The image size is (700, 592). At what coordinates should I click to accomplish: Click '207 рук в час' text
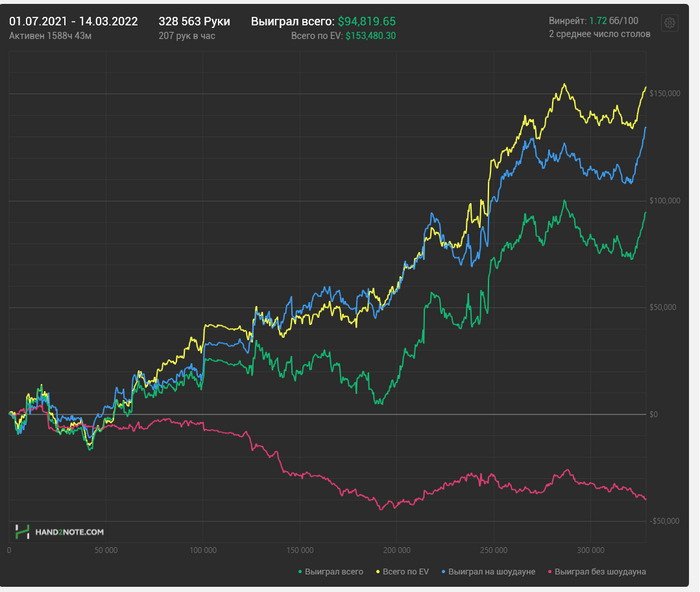187,36
